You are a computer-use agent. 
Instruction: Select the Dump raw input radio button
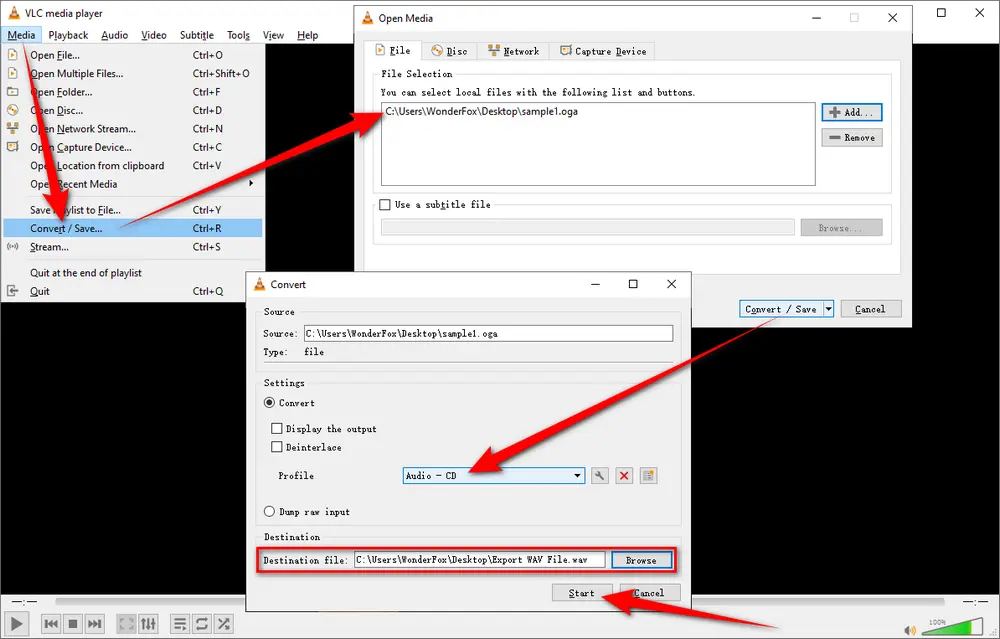coord(269,511)
